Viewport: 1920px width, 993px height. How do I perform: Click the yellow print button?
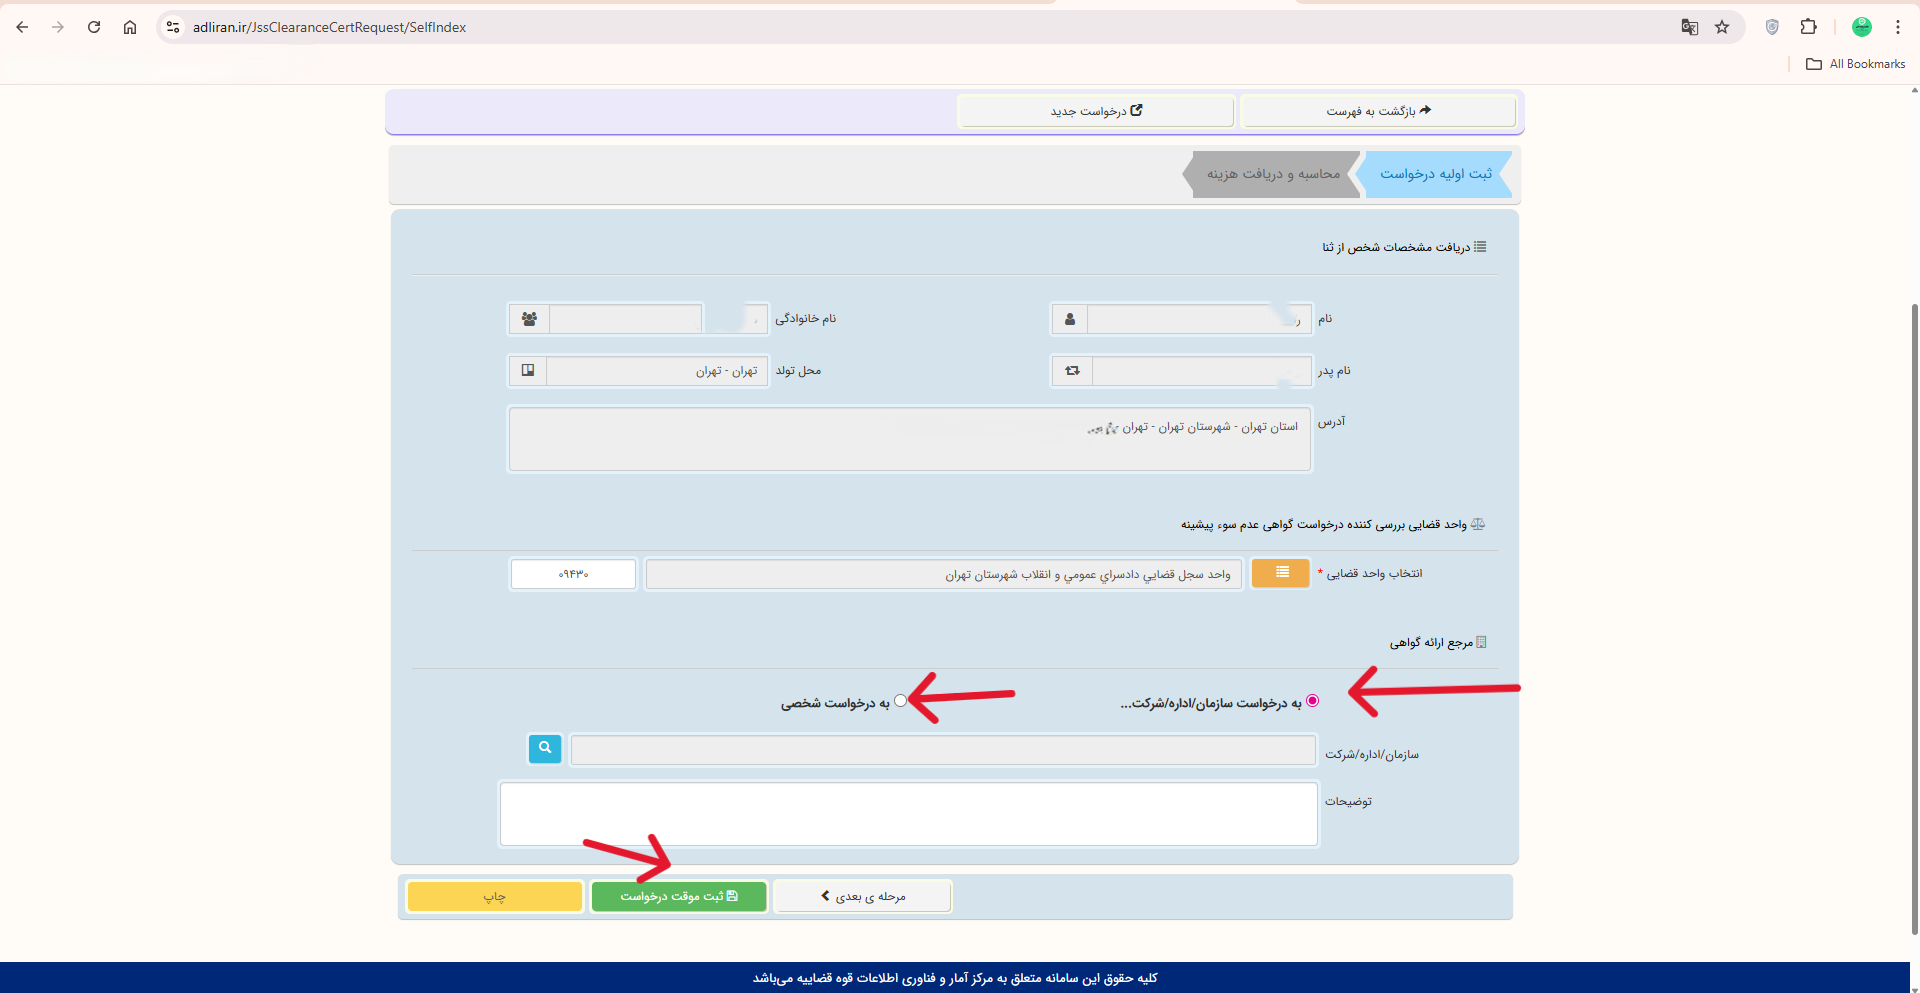point(495,896)
